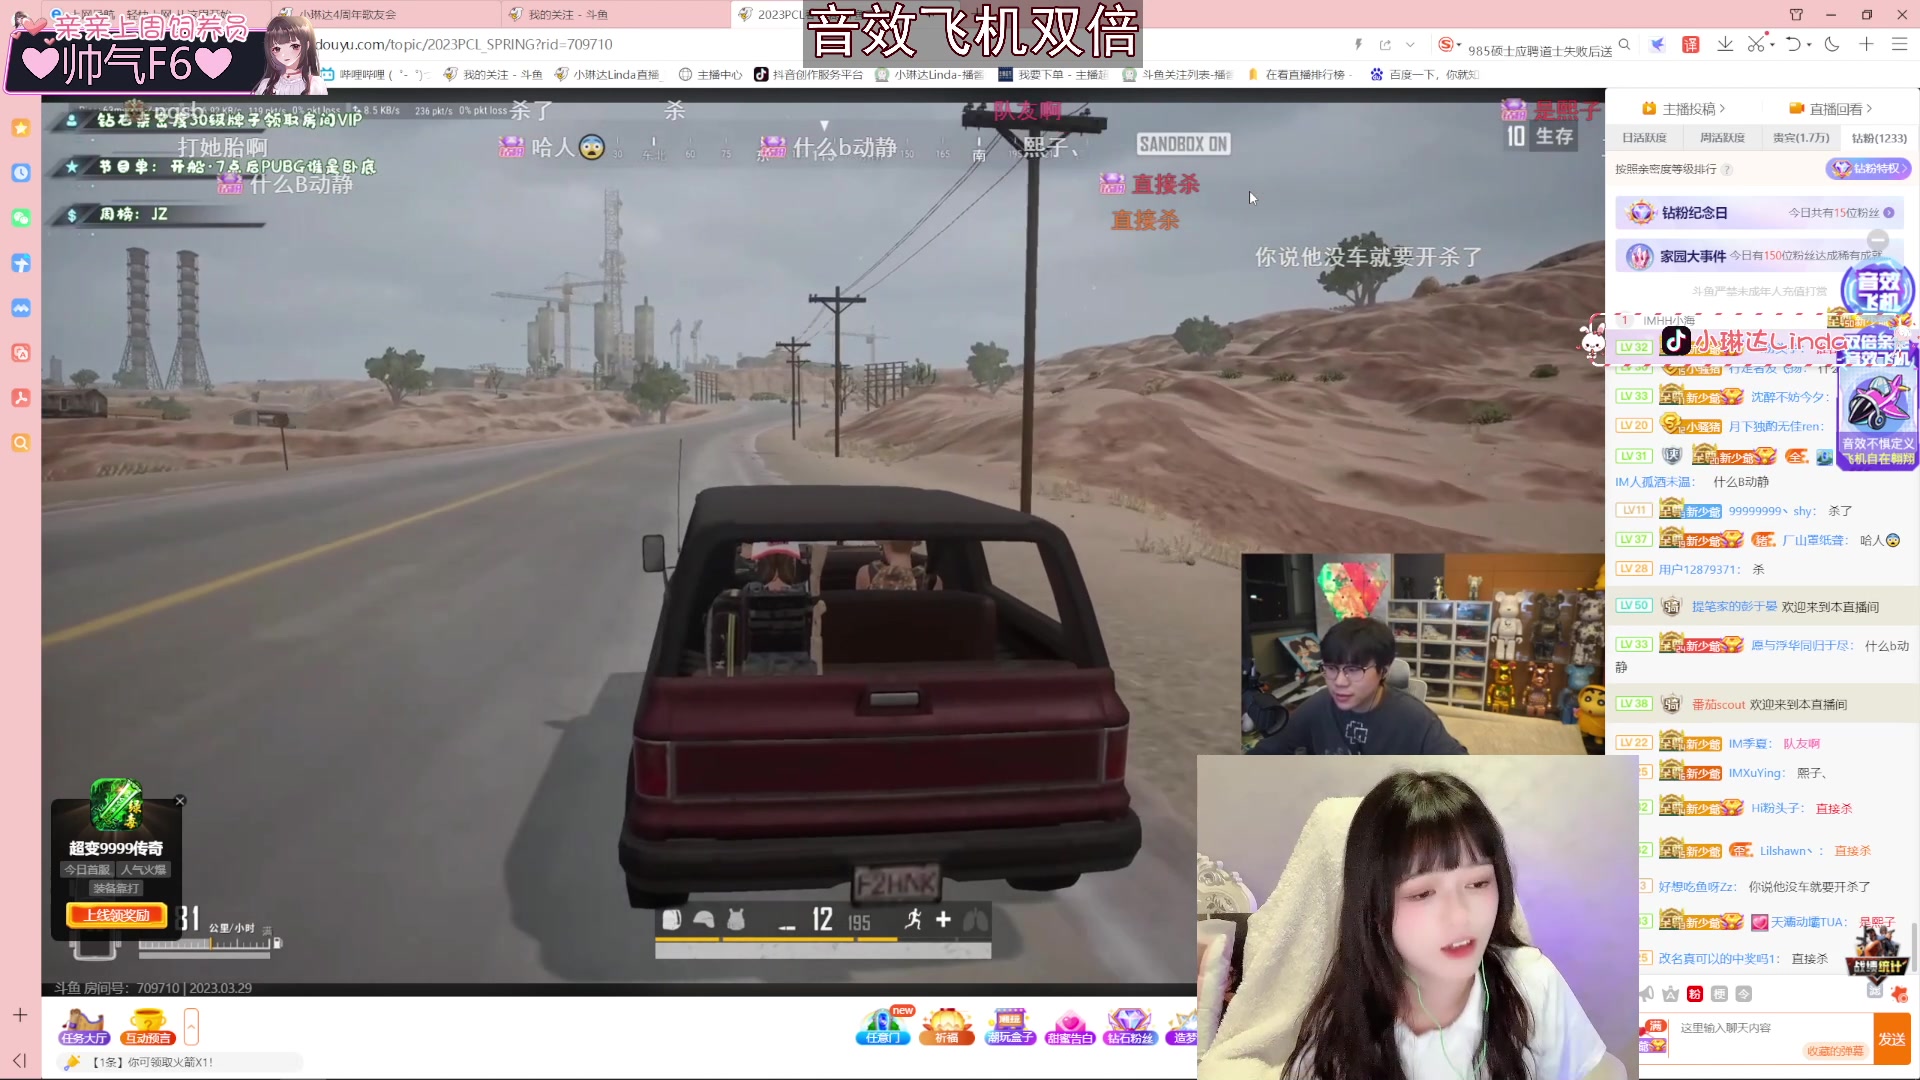Open the 哔哩哔哩 bookmark
The height and width of the screenshot is (1080, 1920).
pos(373,75)
